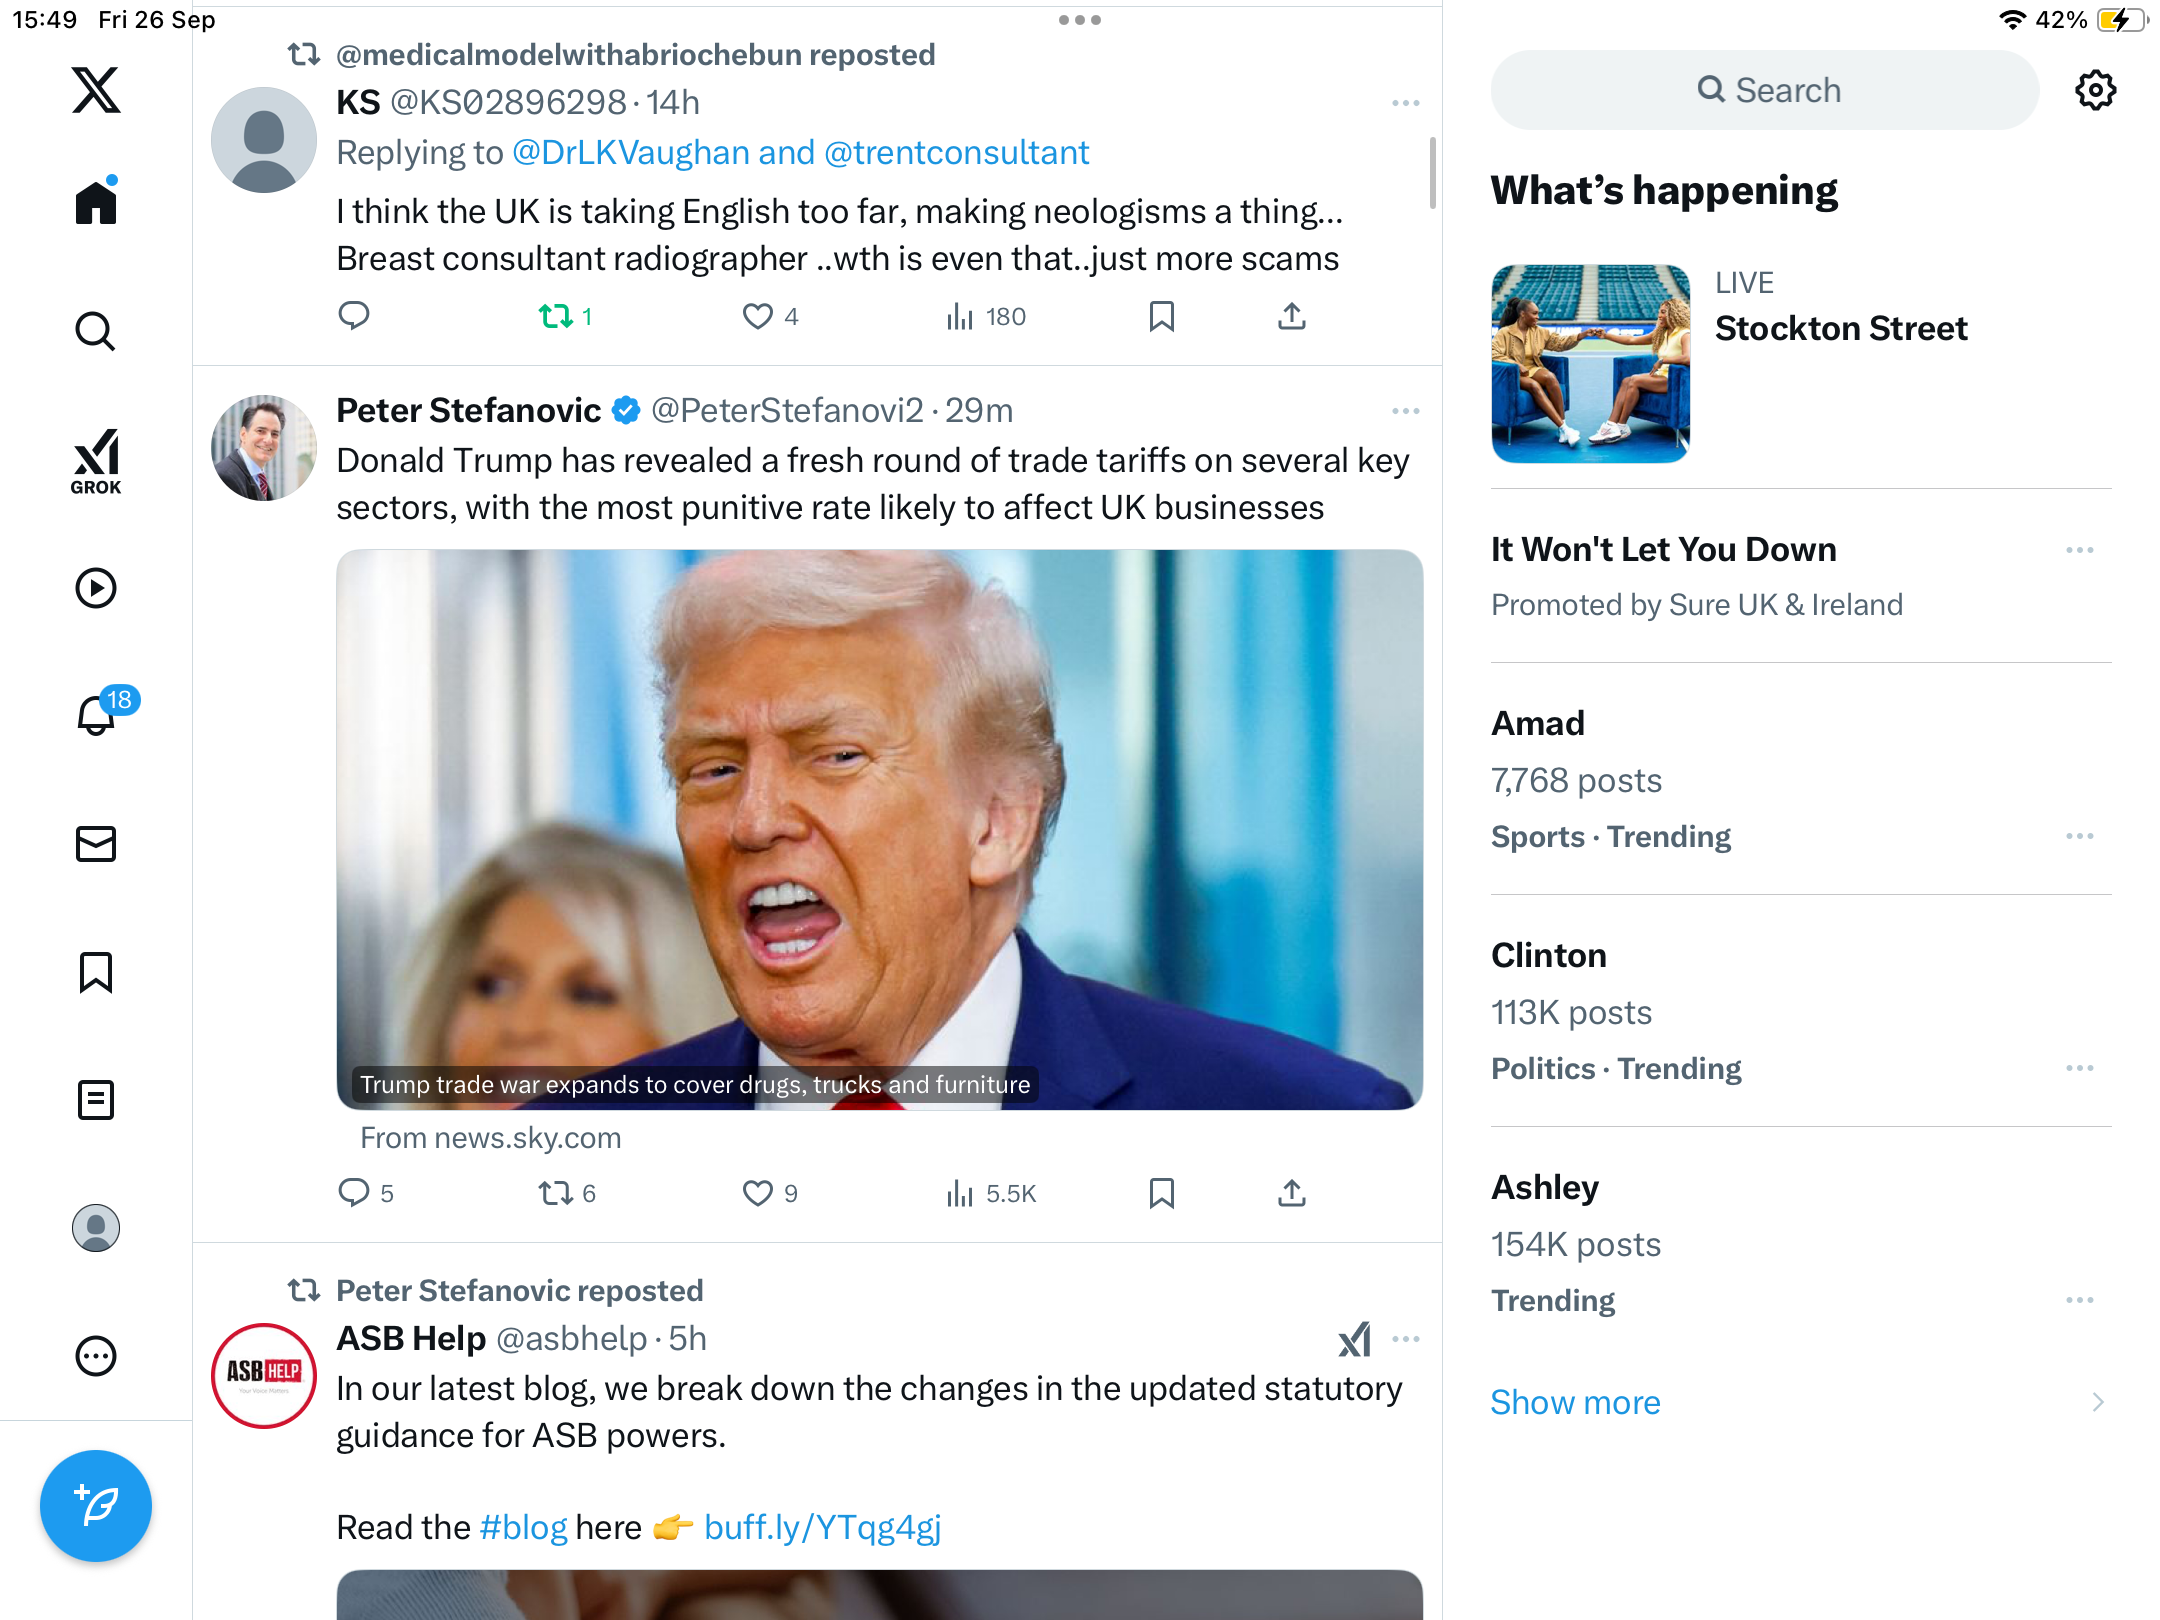Undo repost on the KS post
Viewport: 2160px width, 1620px height.
pyautogui.click(x=556, y=317)
